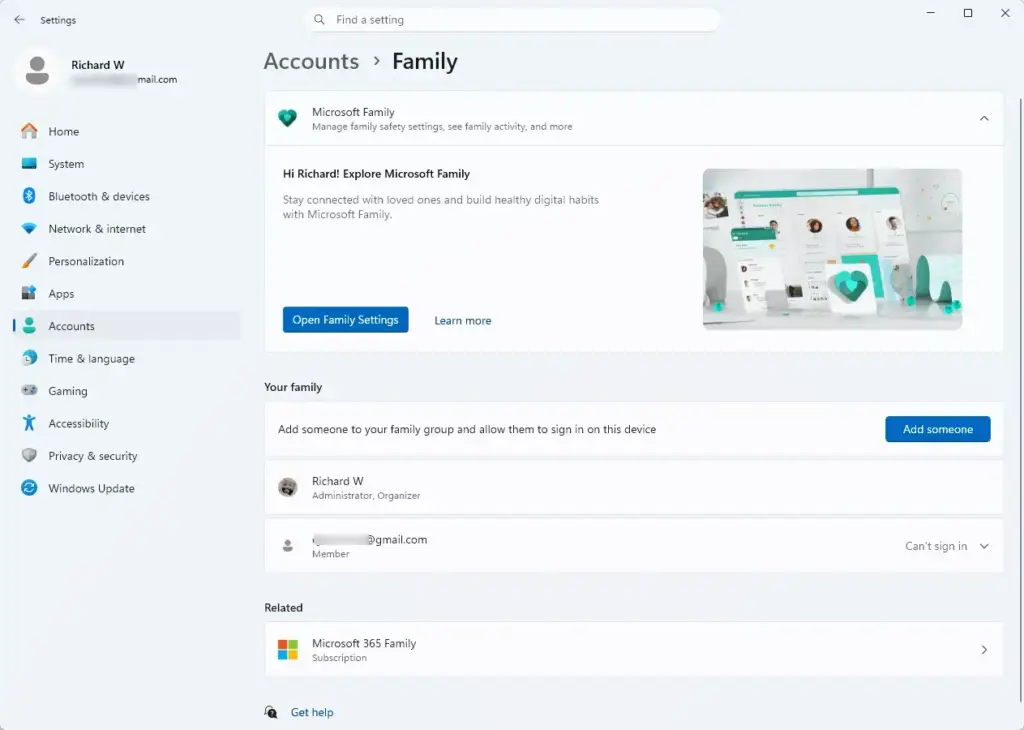Maximize the Settings window
Screen dimensions: 1024x730
click(968, 13)
